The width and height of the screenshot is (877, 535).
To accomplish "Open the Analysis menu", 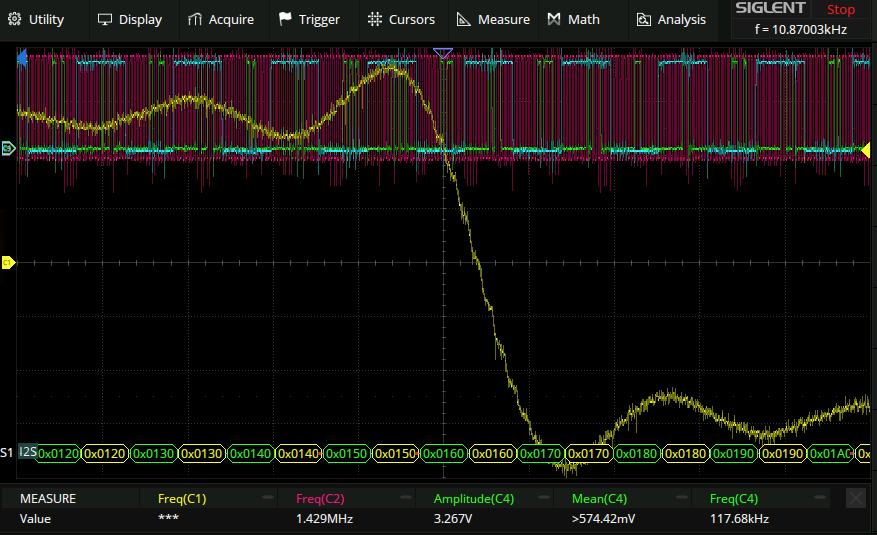I will tap(671, 19).
